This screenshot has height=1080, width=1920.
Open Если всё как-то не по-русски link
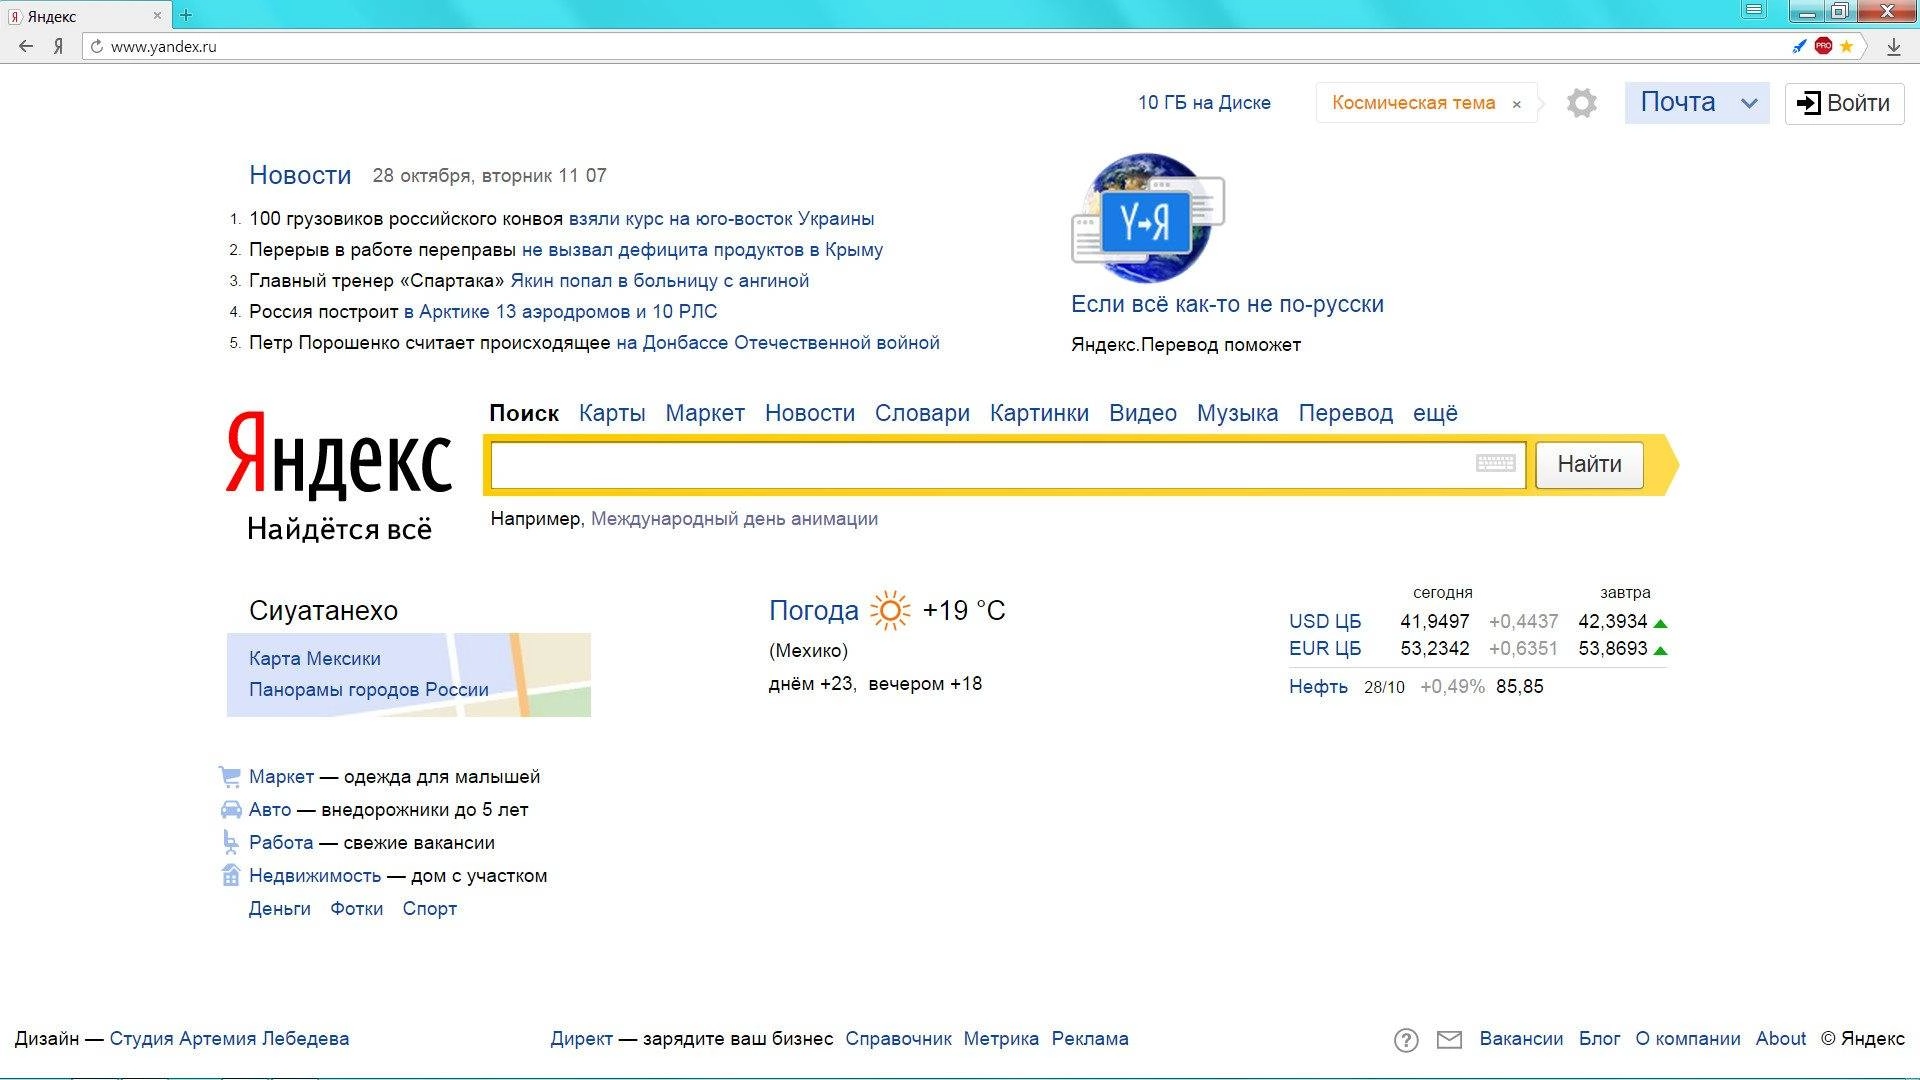click(1227, 304)
